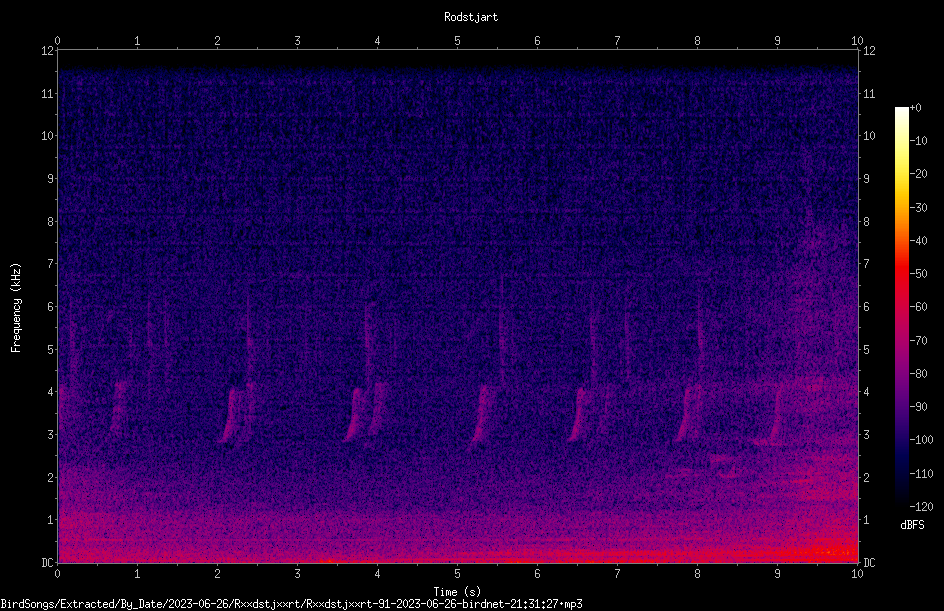Click the '-20' color scale label
944x611 pixels.
918,174
